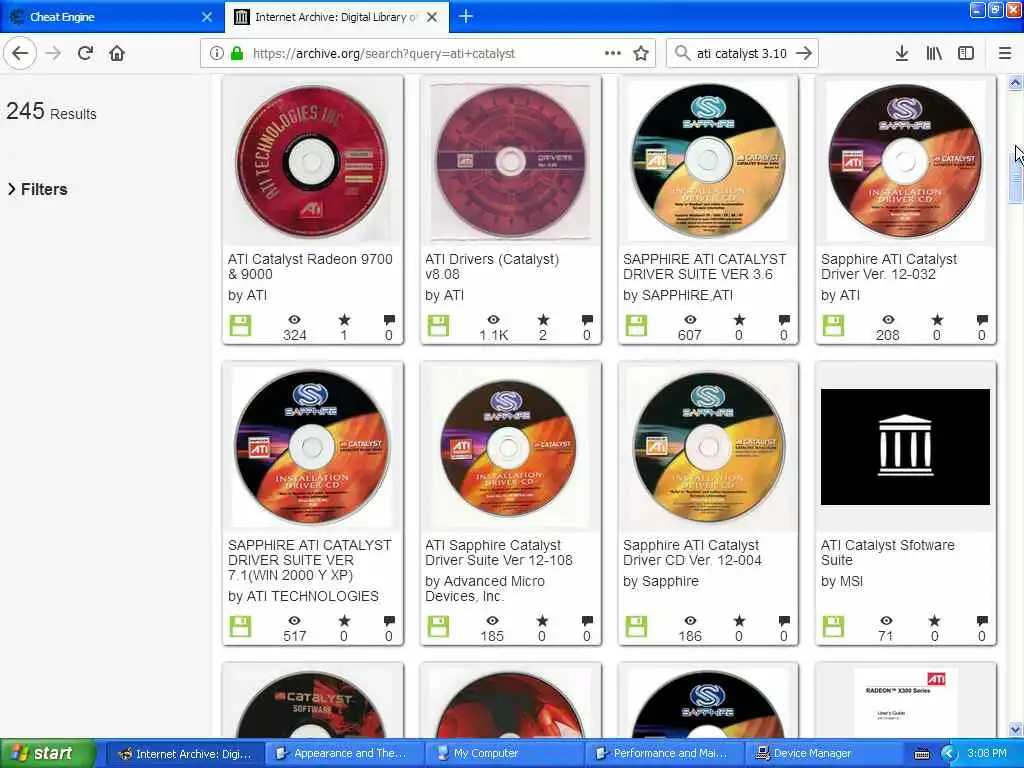Open the page actions three-dot menu

(x=613, y=54)
